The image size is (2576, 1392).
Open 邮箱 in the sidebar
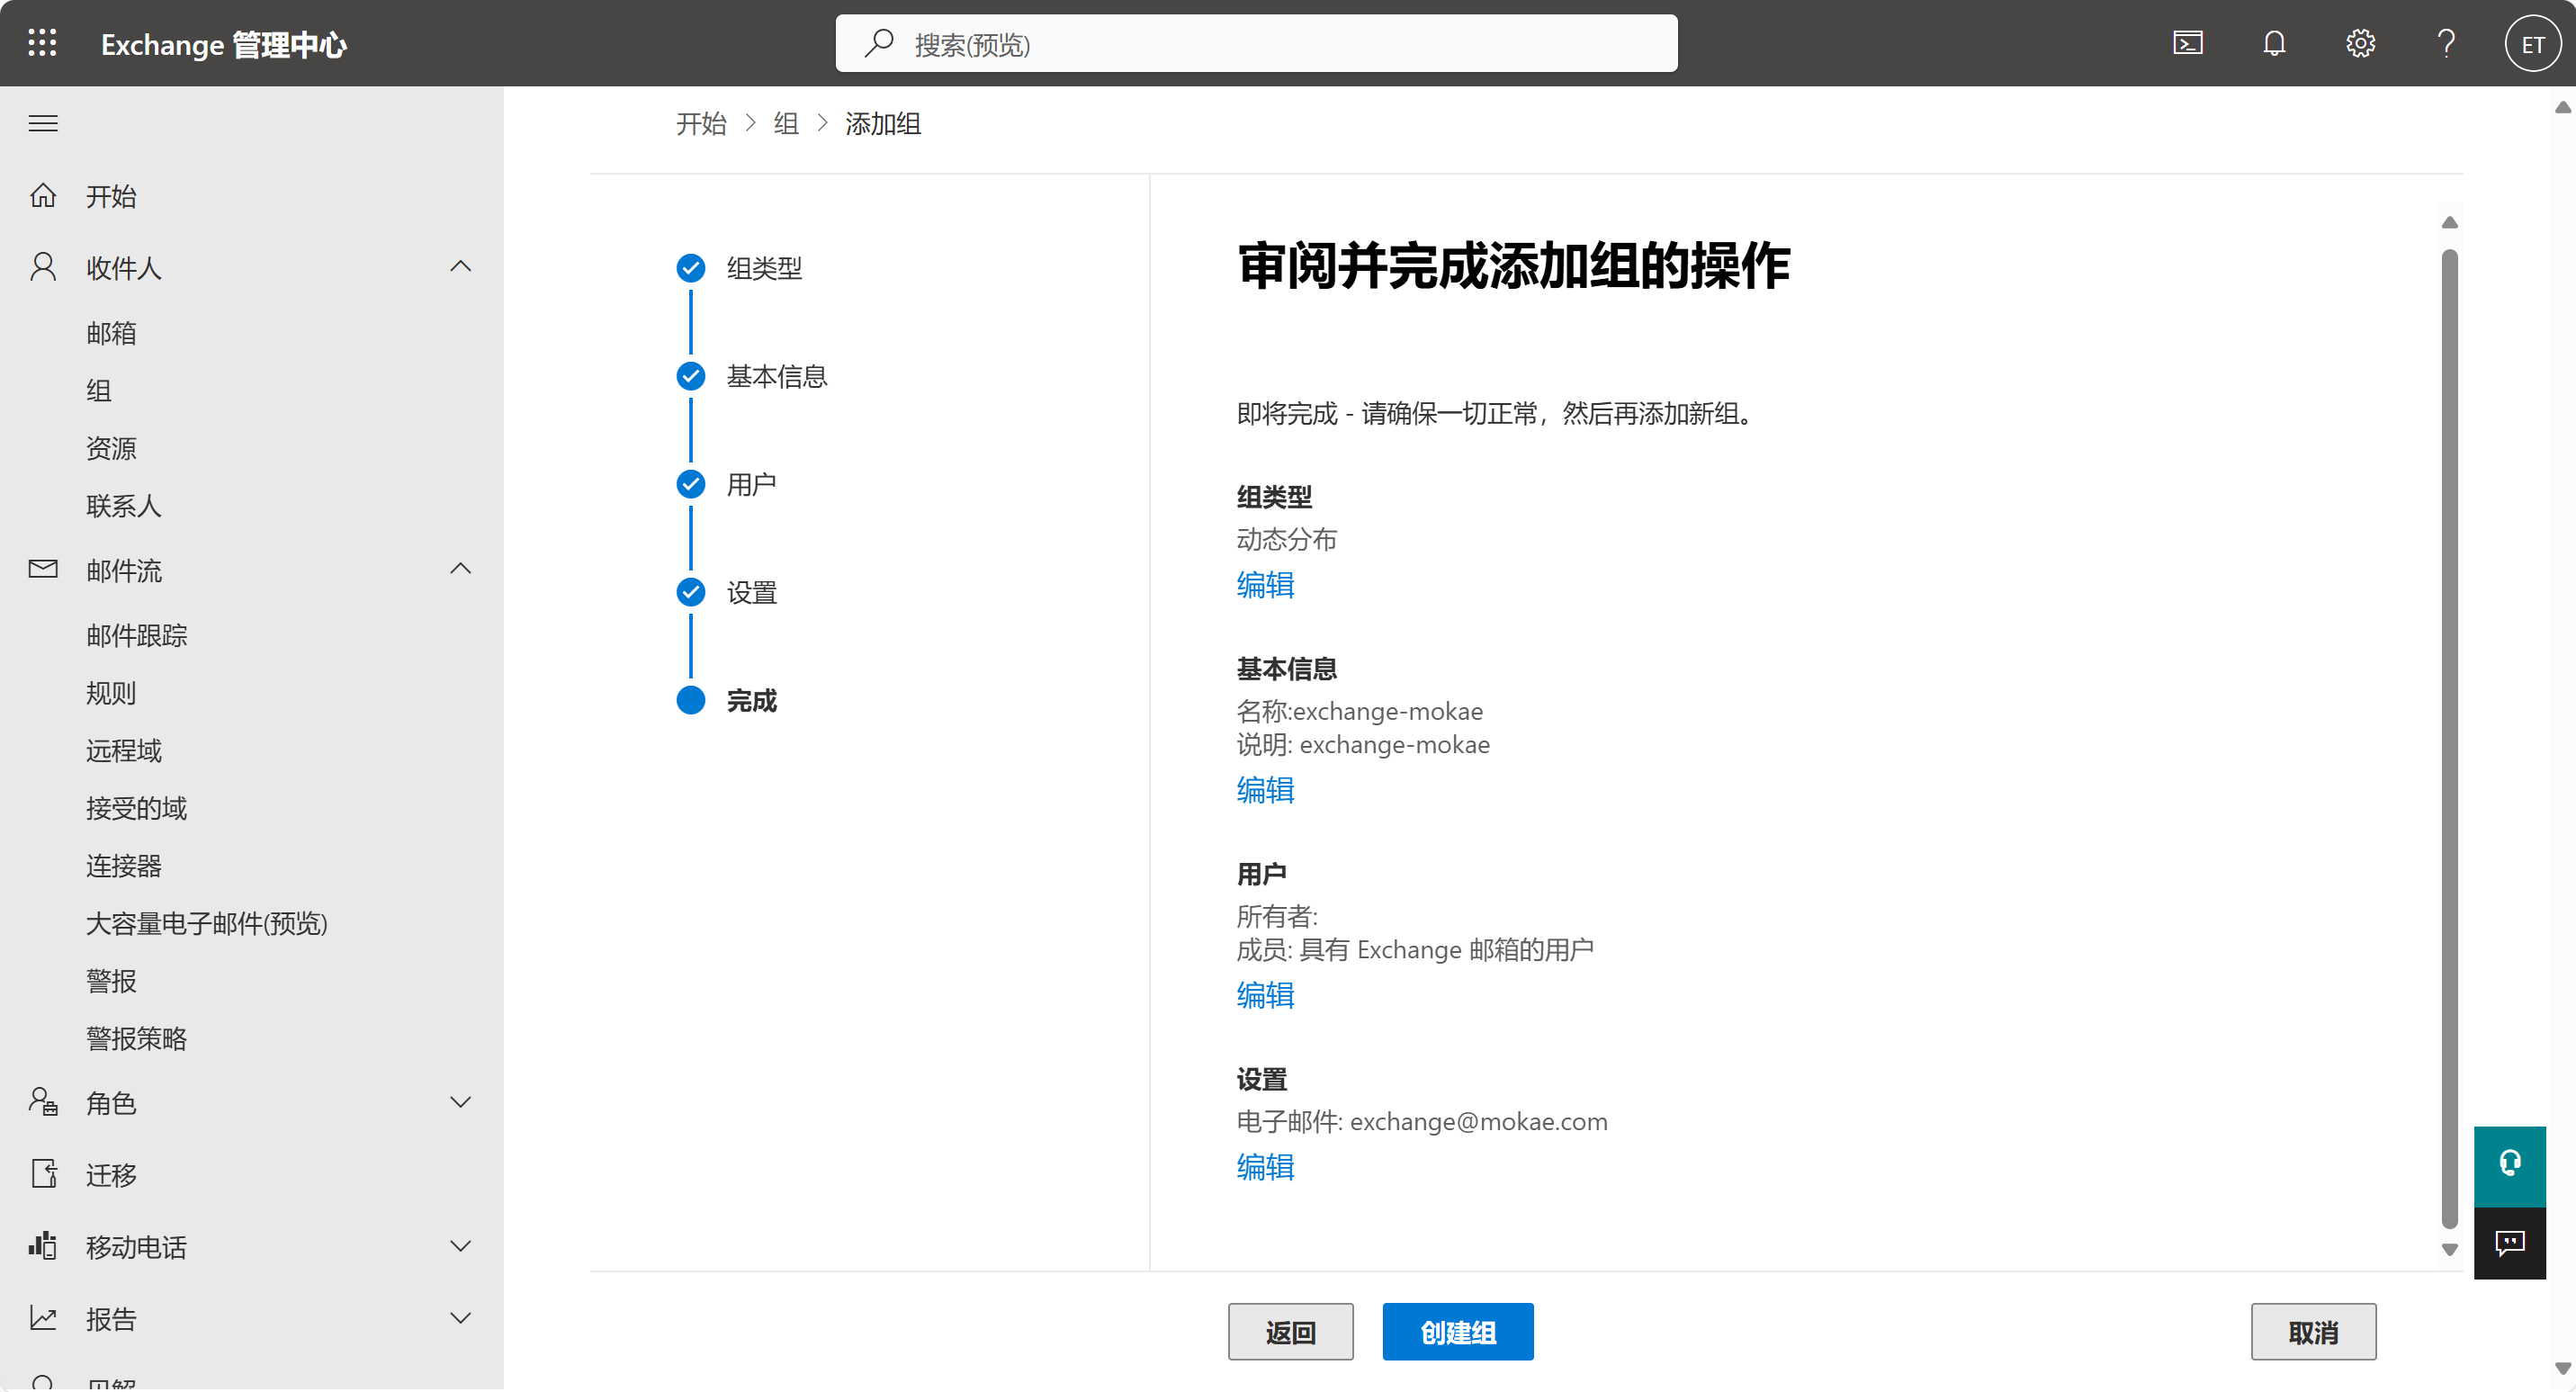(x=111, y=333)
